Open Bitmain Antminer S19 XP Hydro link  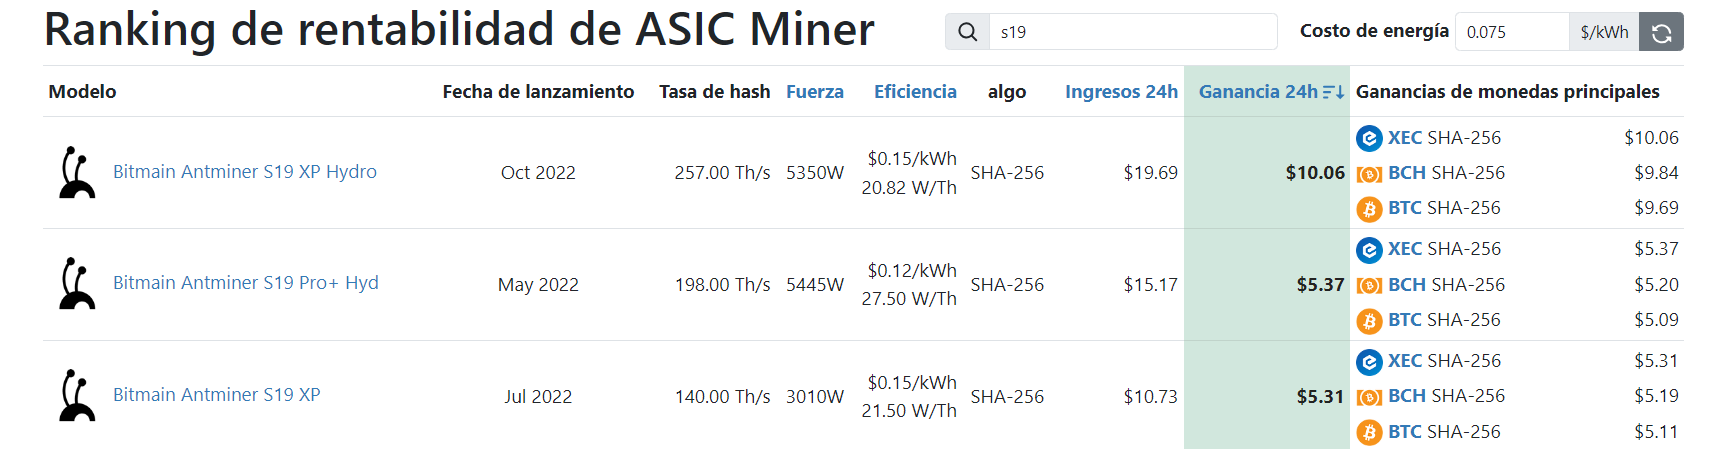point(245,172)
